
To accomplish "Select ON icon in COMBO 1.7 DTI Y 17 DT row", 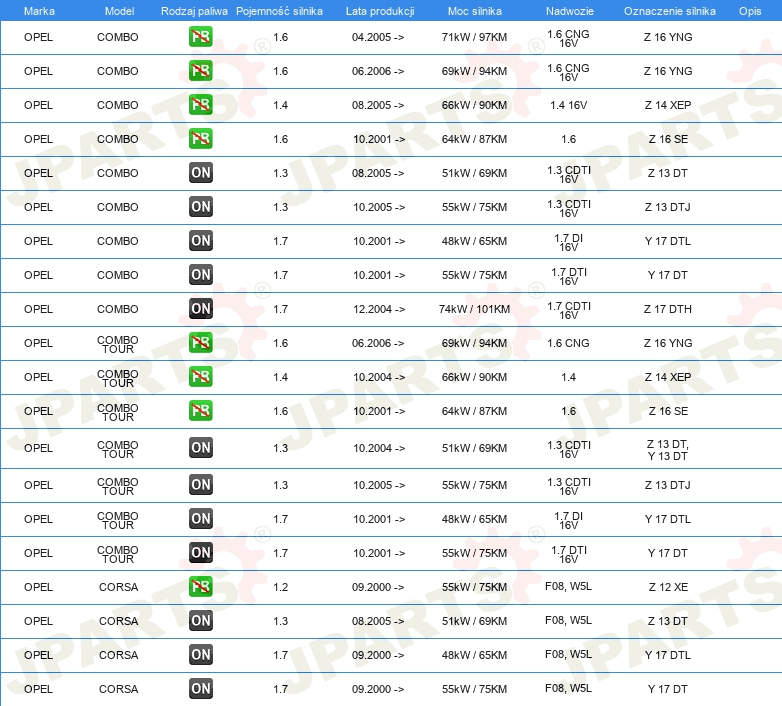I will point(200,274).
